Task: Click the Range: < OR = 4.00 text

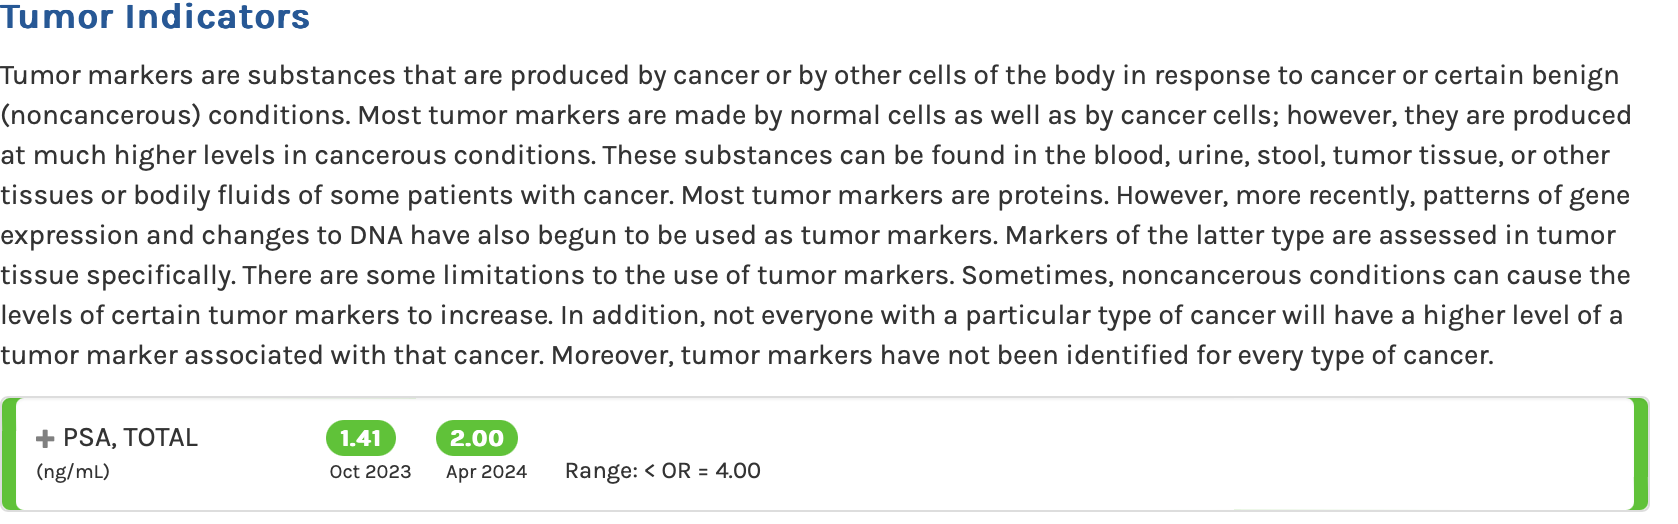Action: (662, 471)
